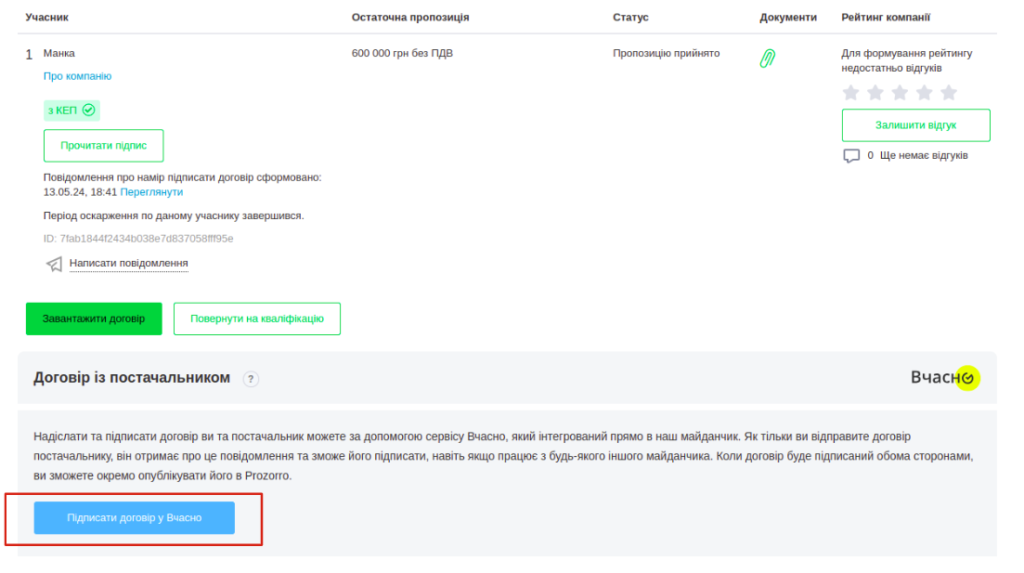Open the attached documents paperclip icon
1024x573 pixels.
(767, 58)
